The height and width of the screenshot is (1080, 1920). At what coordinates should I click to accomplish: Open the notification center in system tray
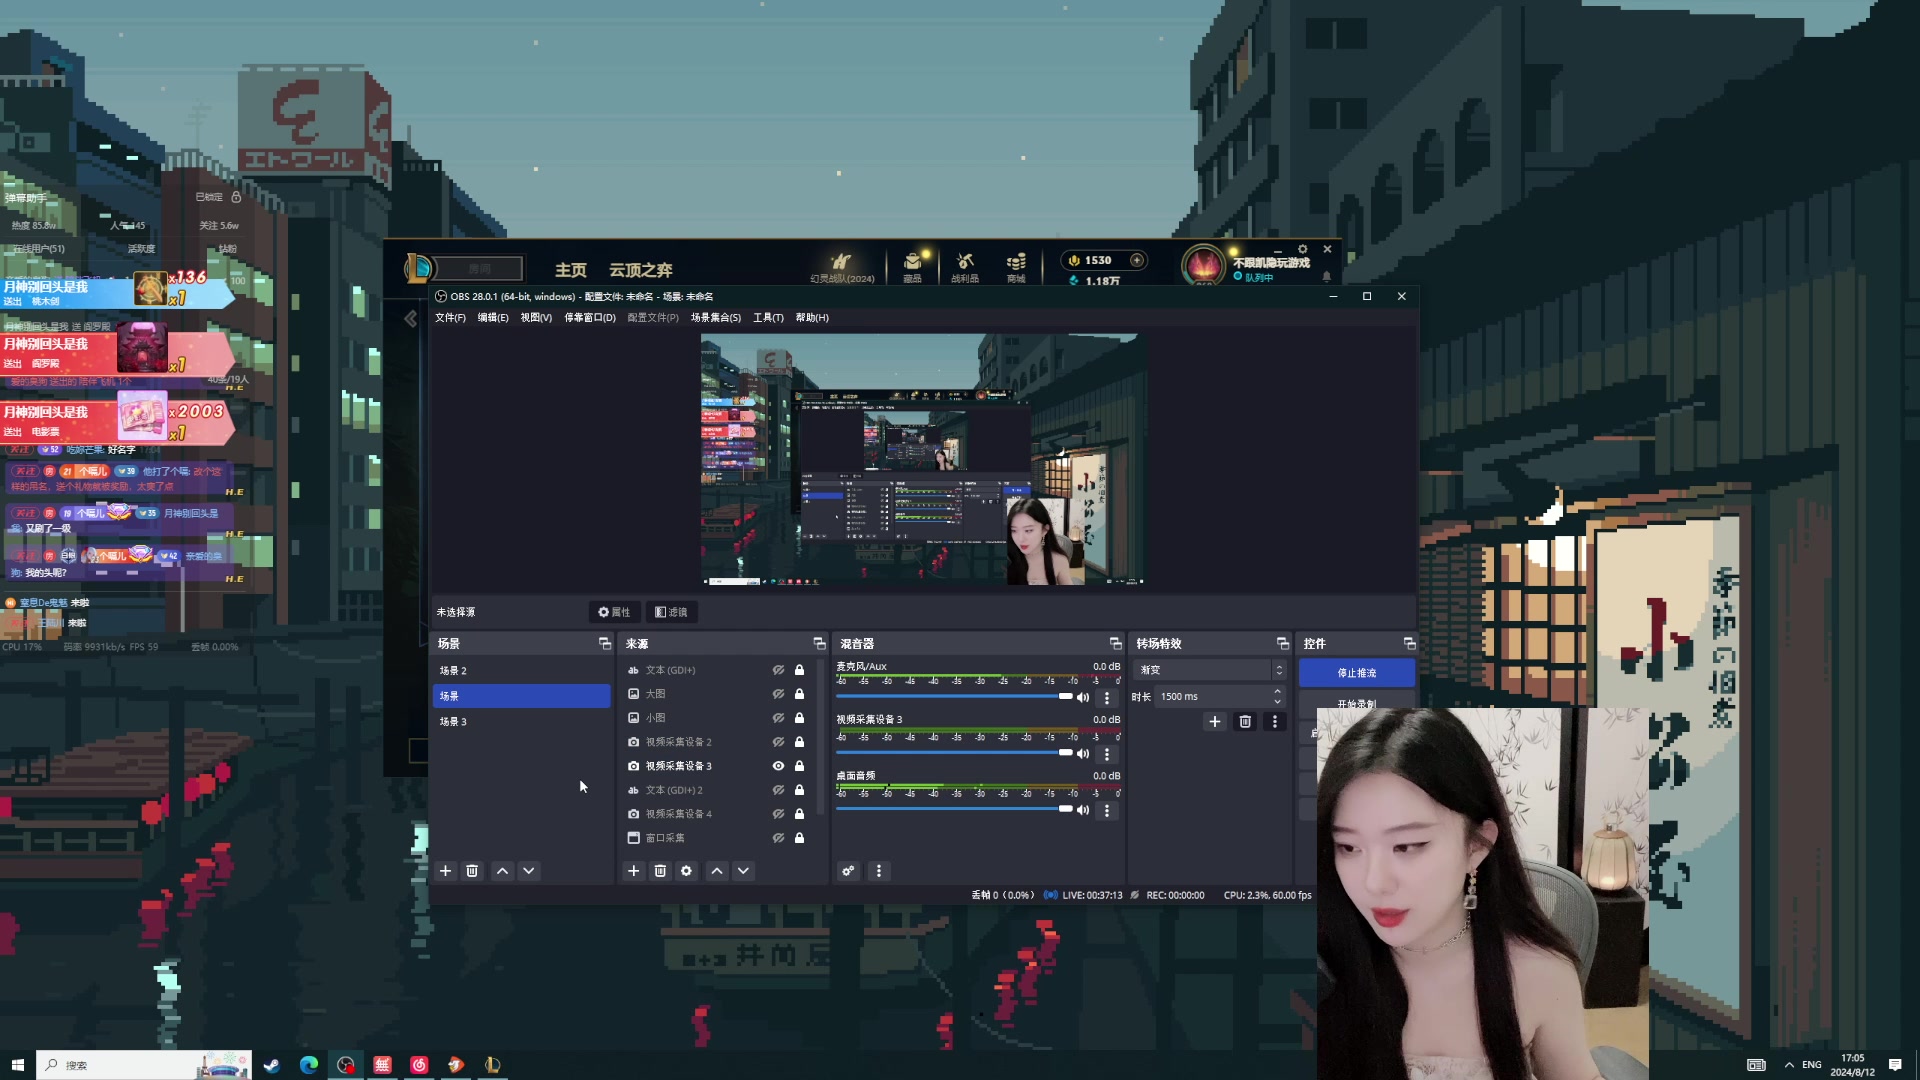[x=1895, y=1065]
